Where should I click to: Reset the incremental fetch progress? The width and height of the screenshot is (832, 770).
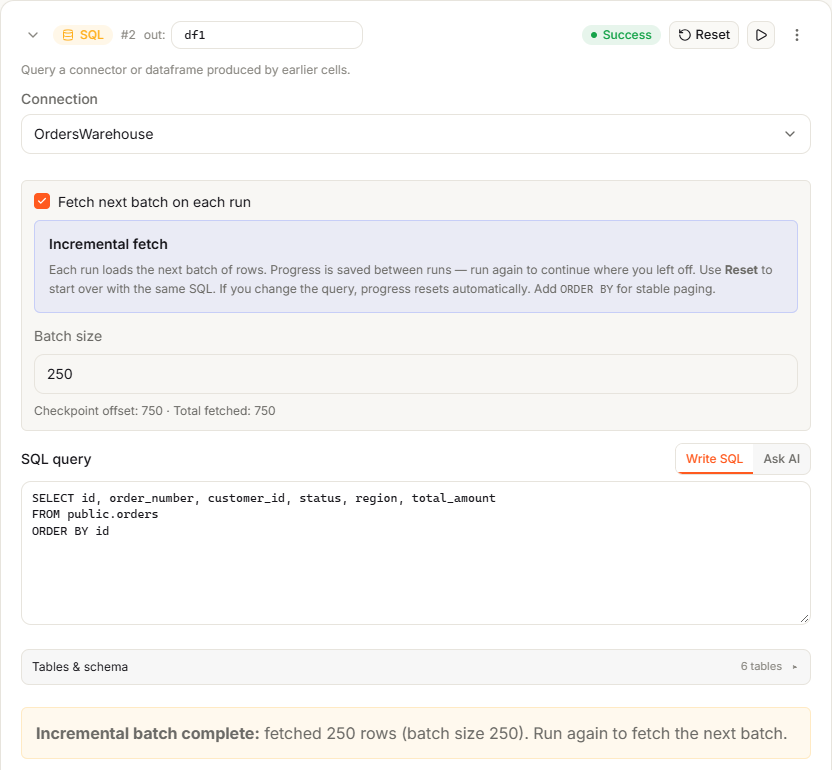pos(704,35)
